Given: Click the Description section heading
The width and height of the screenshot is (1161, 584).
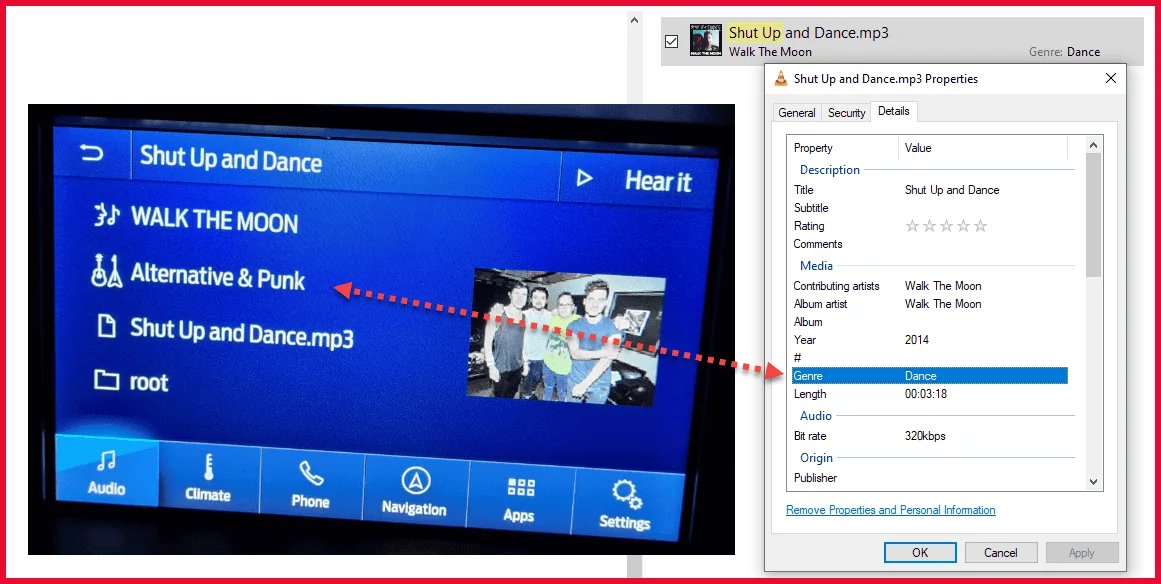Looking at the screenshot, I should coord(829,170).
